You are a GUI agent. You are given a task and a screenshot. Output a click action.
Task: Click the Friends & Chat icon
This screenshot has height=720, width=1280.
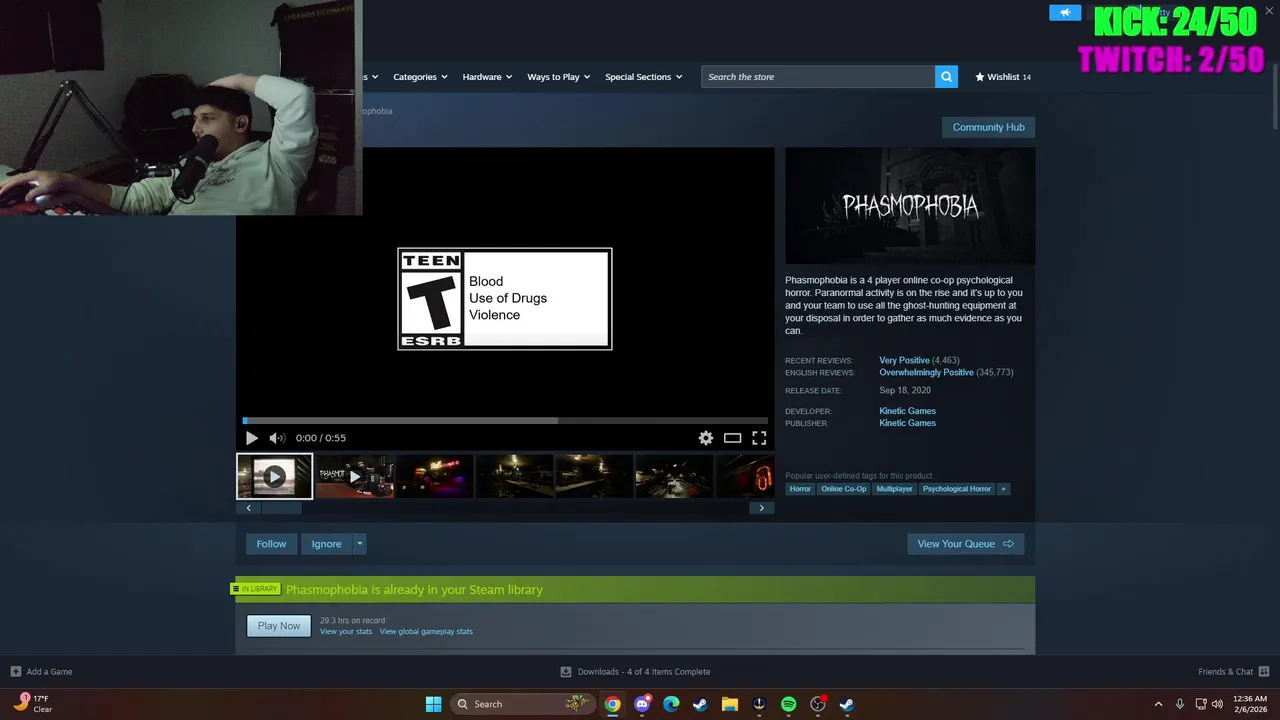[x=1264, y=671]
